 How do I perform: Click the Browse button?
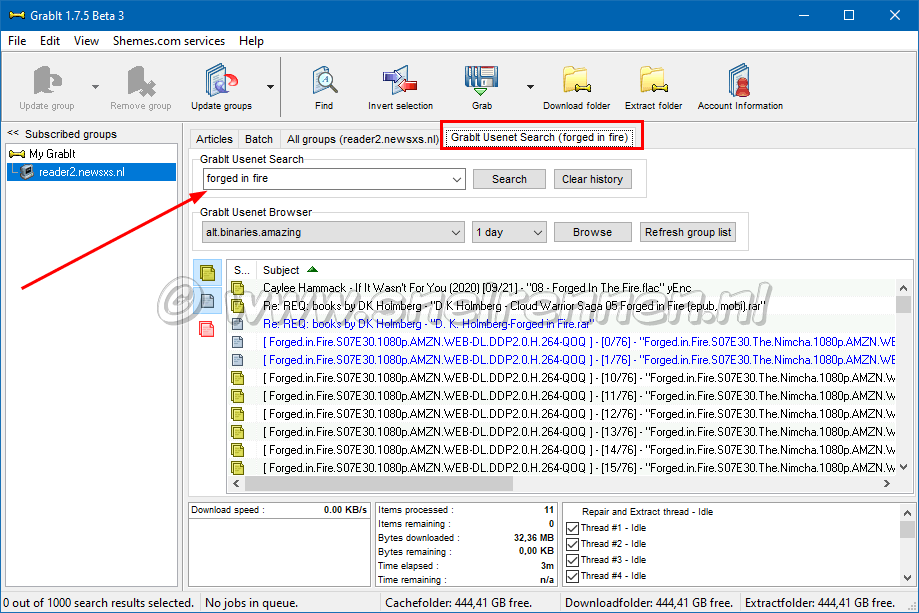593,232
